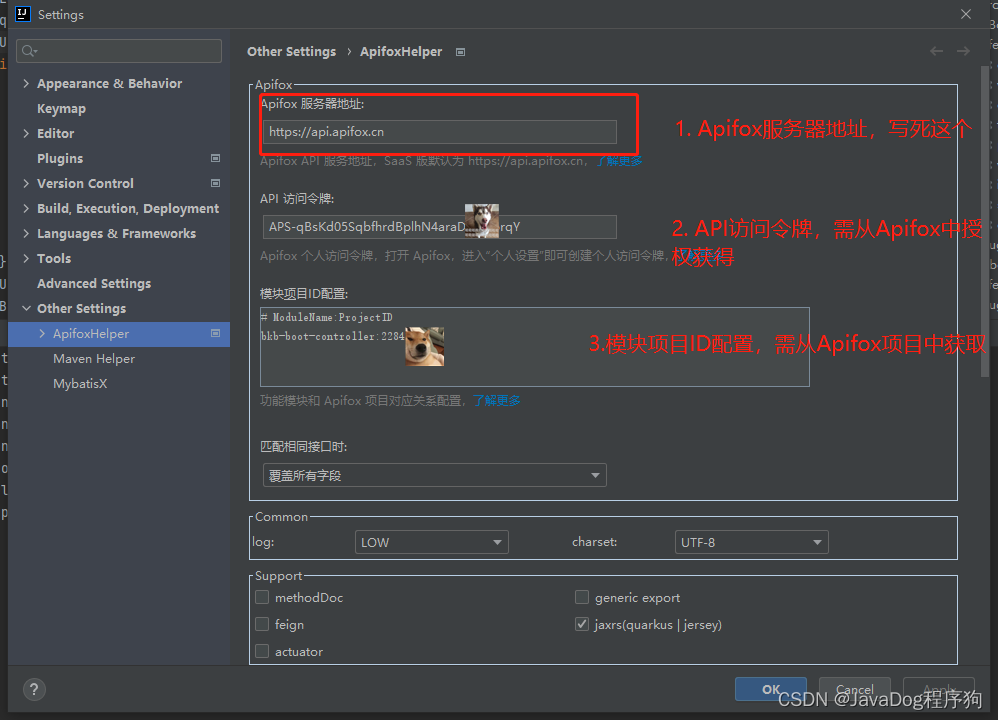998x720 pixels.
Task: Click the Apply button
Action: click(x=939, y=689)
